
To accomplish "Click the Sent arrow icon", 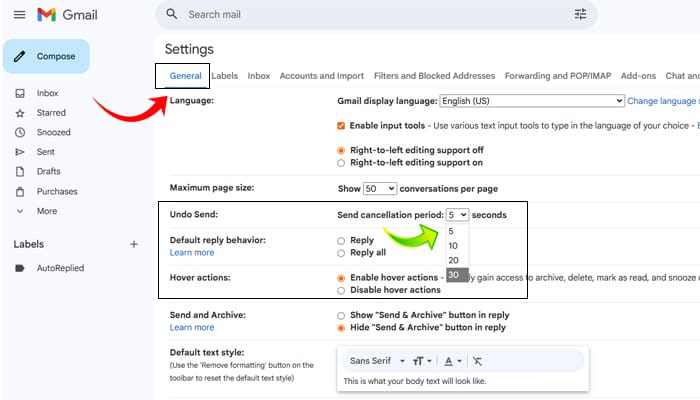I will coord(20,152).
